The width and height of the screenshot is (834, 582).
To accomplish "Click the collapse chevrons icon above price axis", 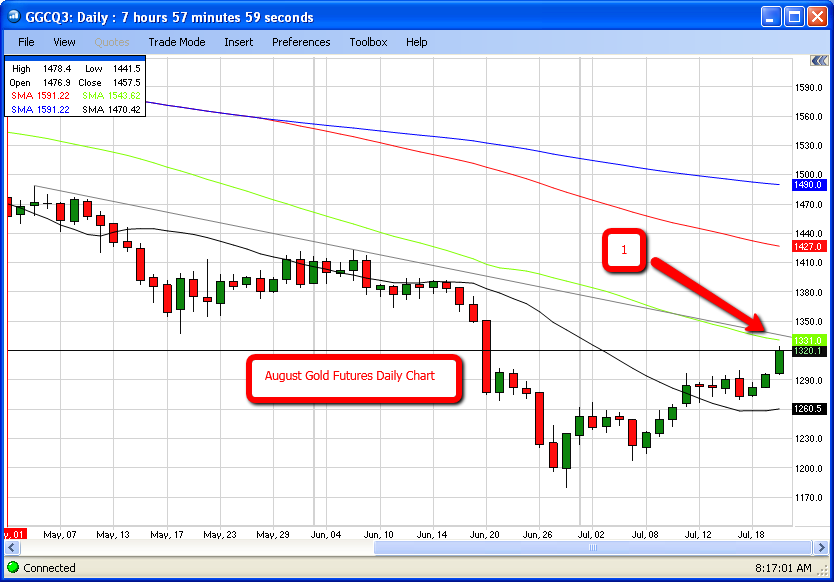I will (819, 61).
